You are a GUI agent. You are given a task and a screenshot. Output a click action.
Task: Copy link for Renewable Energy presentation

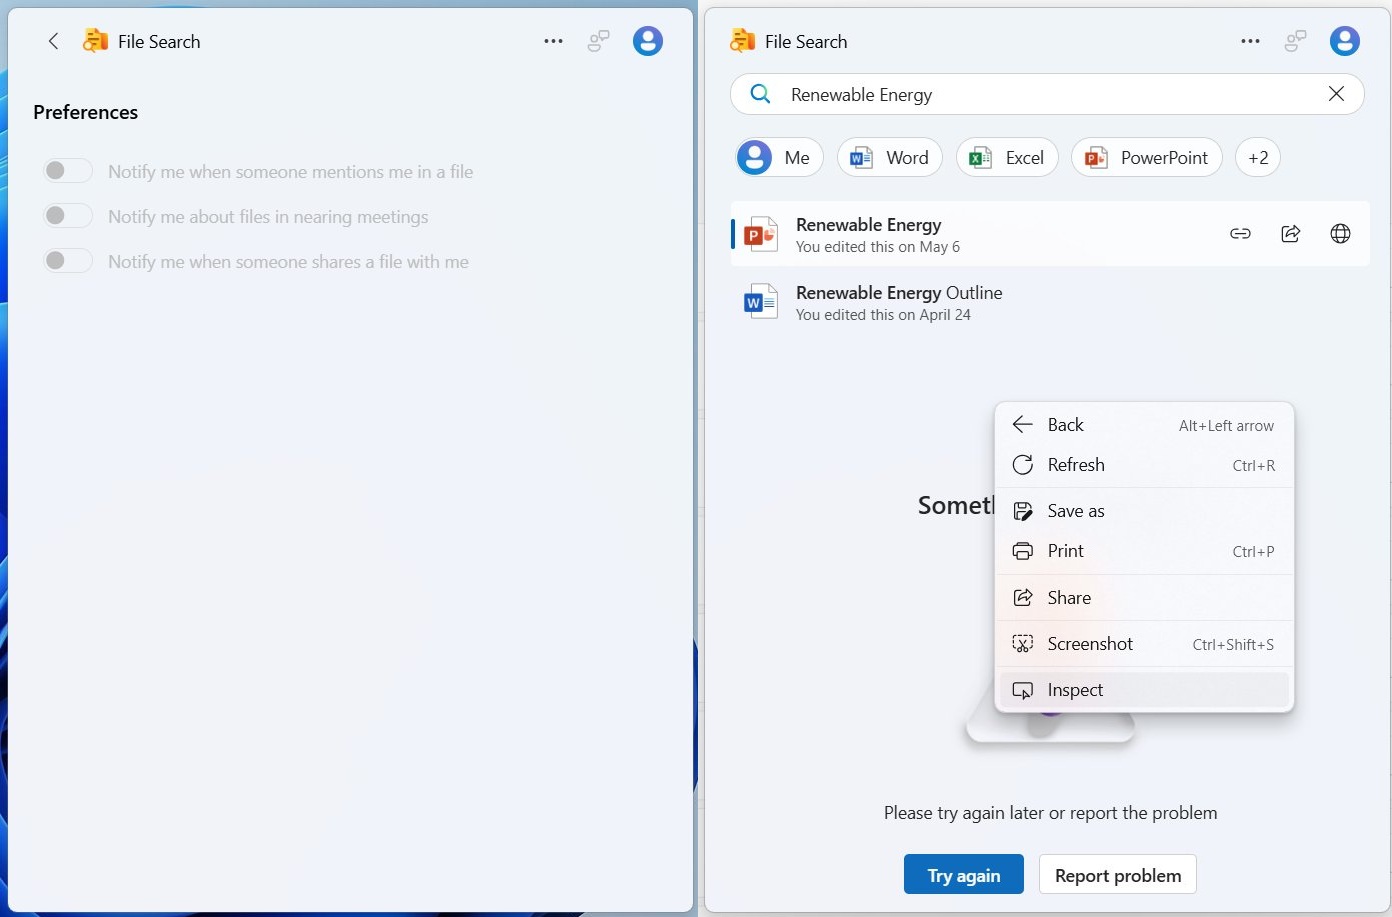pyautogui.click(x=1240, y=234)
